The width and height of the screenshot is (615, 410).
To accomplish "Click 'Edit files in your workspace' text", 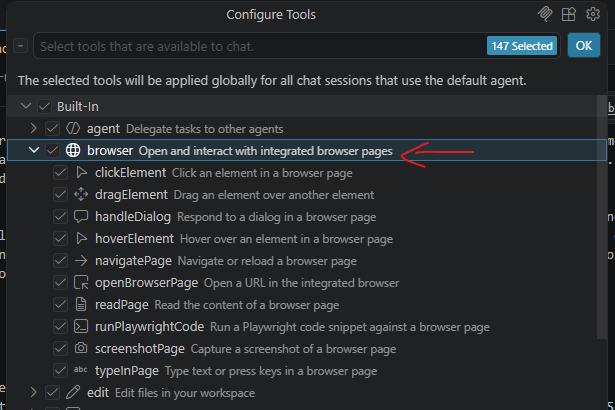I will coord(185,393).
